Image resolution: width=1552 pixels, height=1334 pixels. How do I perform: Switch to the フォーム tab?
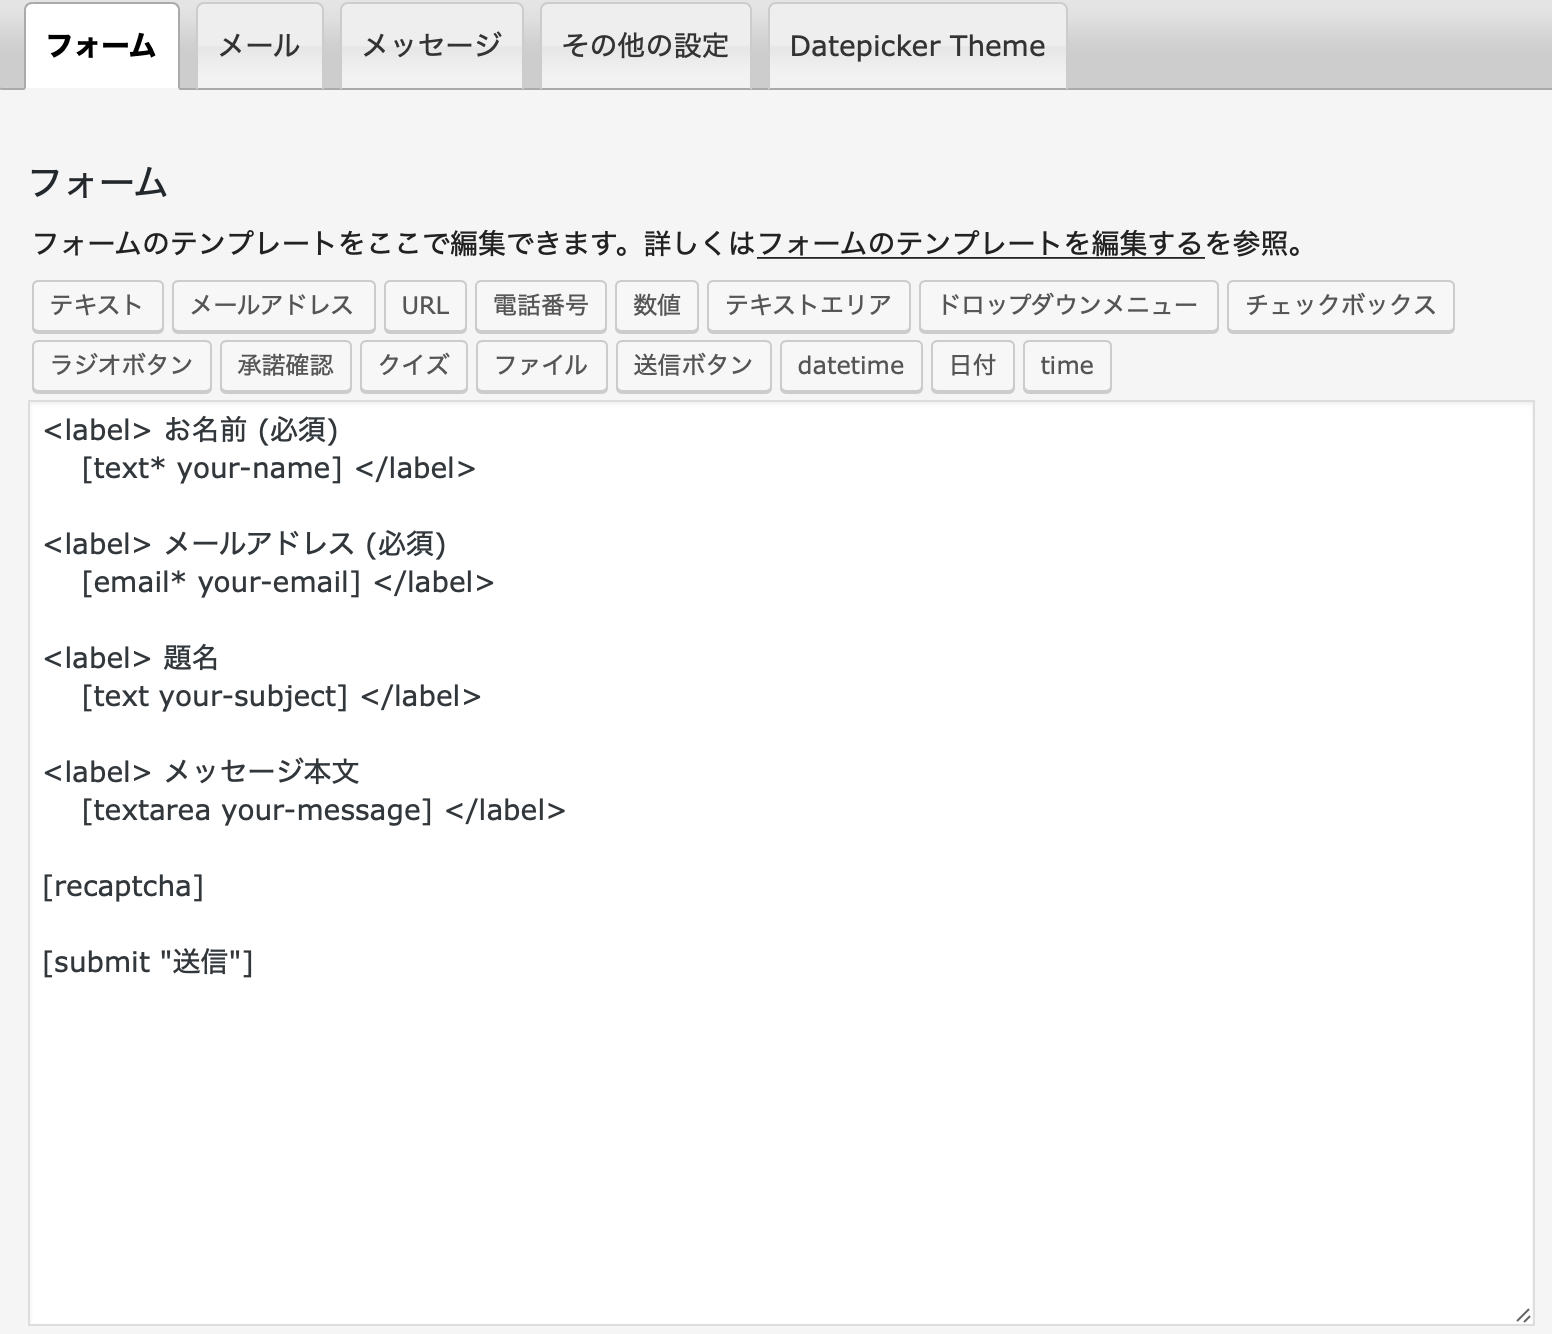pos(102,46)
